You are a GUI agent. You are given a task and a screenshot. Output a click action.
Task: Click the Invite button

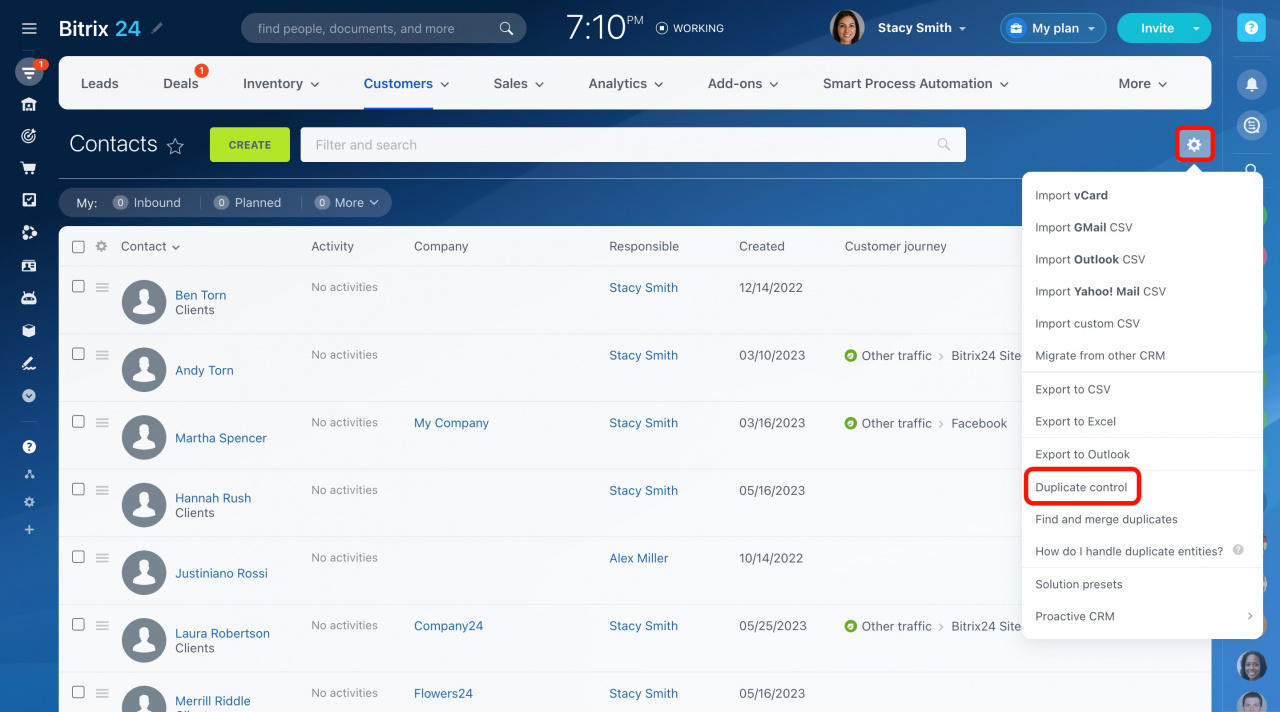click(x=1157, y=28)
